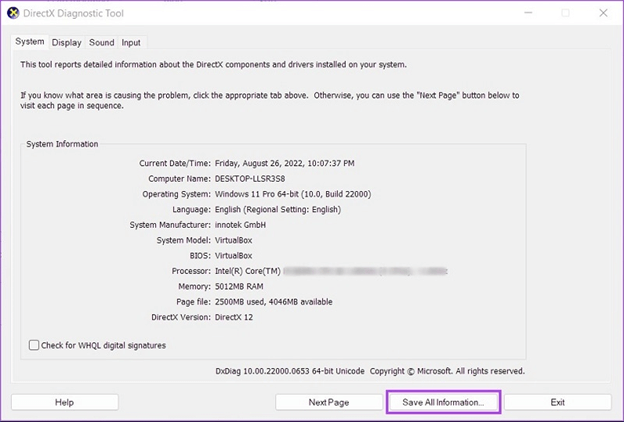Viewport: 624px width, 422px height.
Task: Click the innotek GmbH manufacturer value
Action: 240,225
